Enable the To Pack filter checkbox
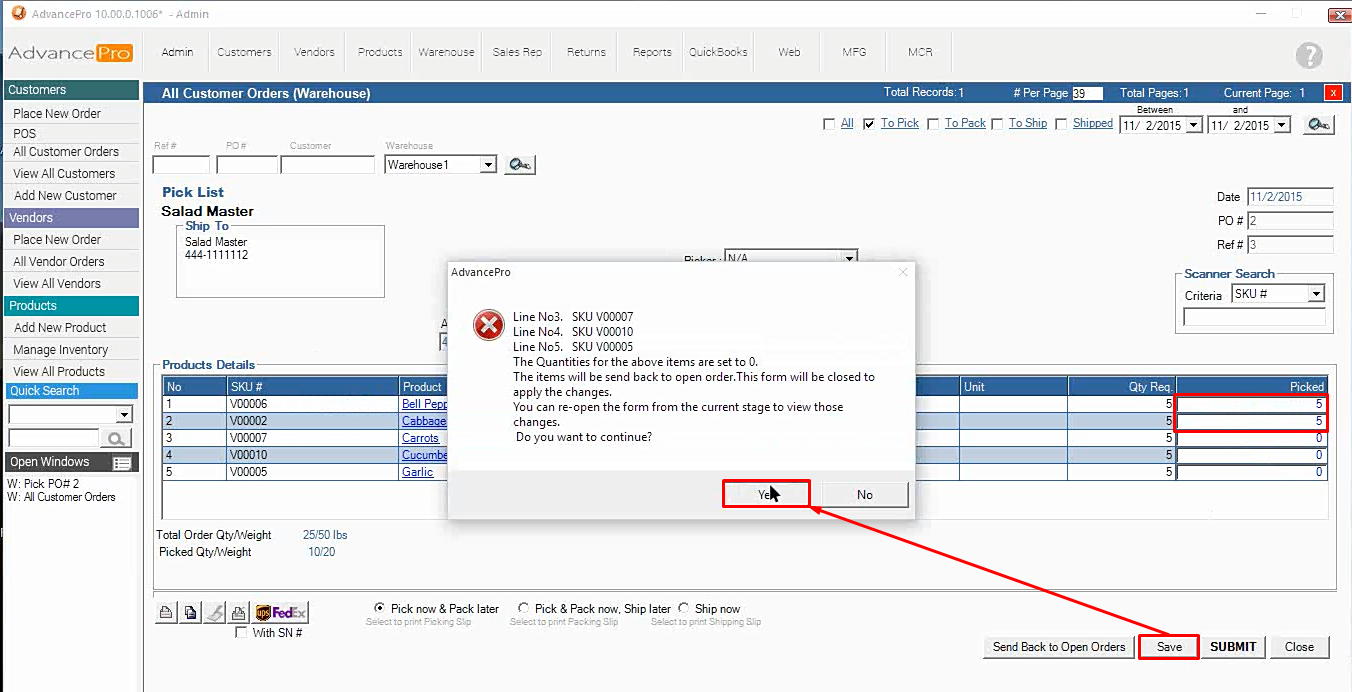Viewport: 1352px width, 692px height. tap(933, 124)
